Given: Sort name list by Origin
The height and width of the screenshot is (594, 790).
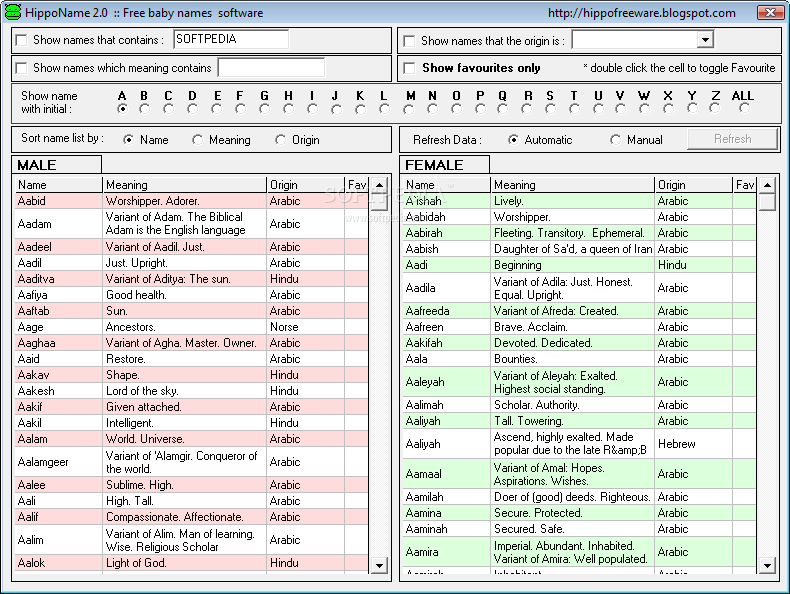Looking at the screenshot, I should (x=280, y=140).
